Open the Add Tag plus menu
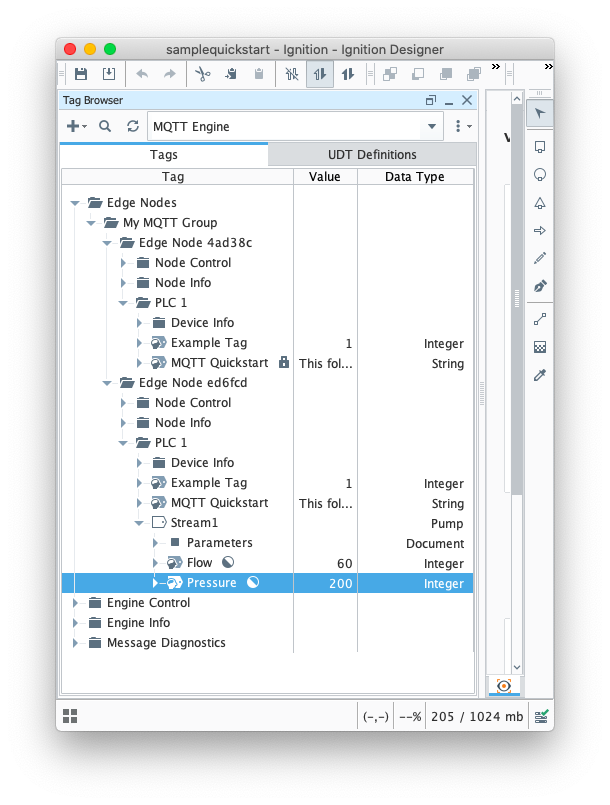This screenshot has height=805, width=610. click(x=77, y=126)
